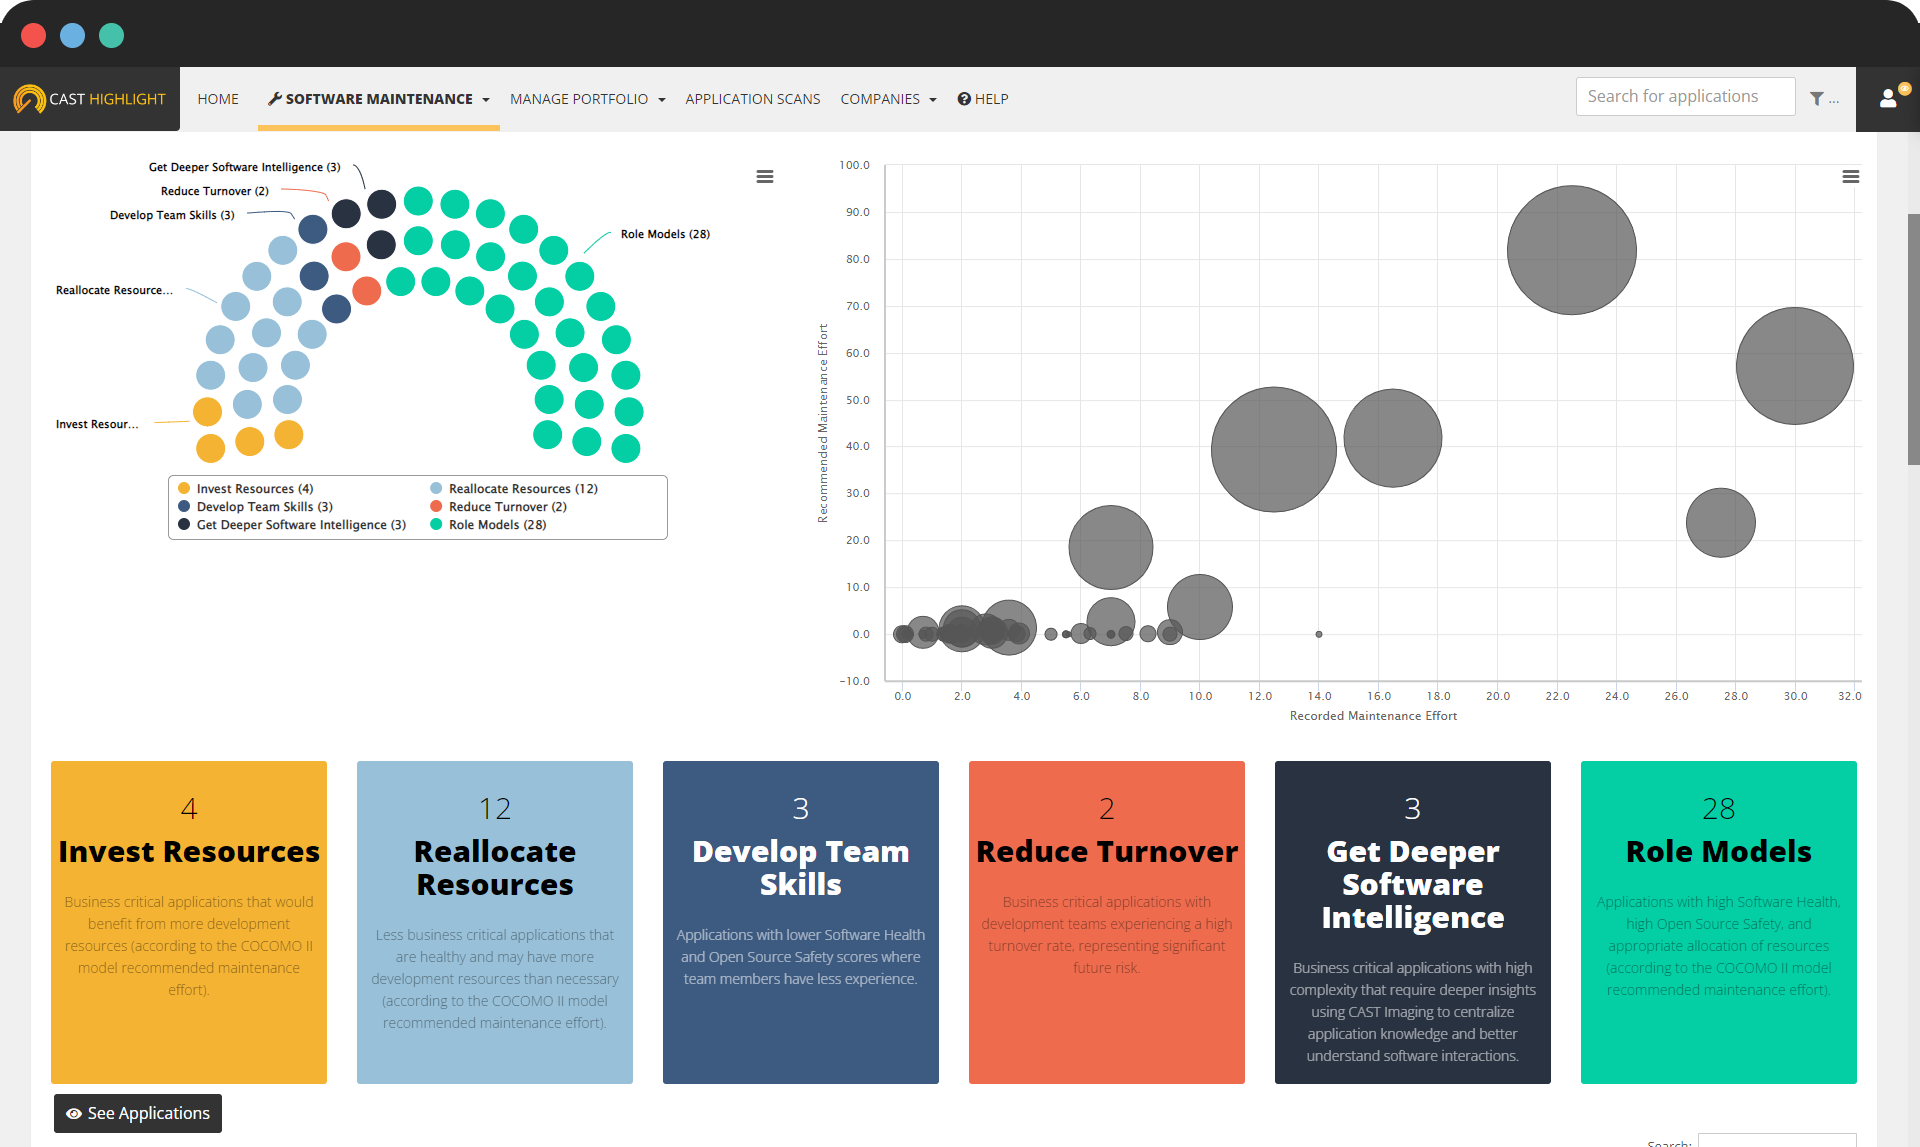Open the user account icon
1920x1147 pixels.
click(x=1888, y=98)
